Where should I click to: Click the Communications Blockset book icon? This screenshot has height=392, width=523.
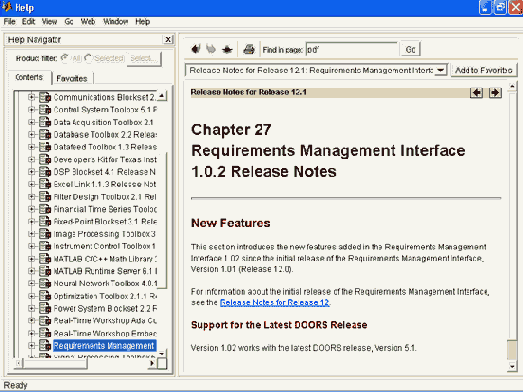coord(45,97)
